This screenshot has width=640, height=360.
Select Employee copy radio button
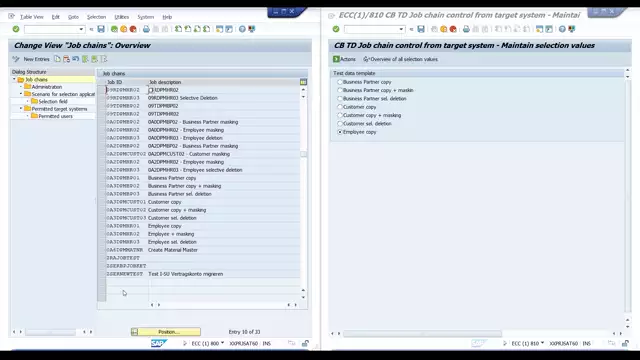(x=340, y=132)
